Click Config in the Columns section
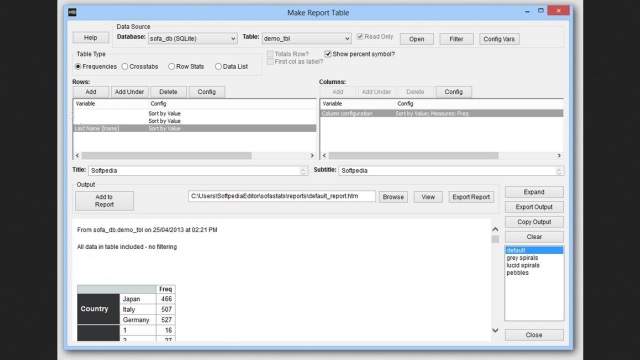This screenshot has height=360, width=640. [454, 92]
